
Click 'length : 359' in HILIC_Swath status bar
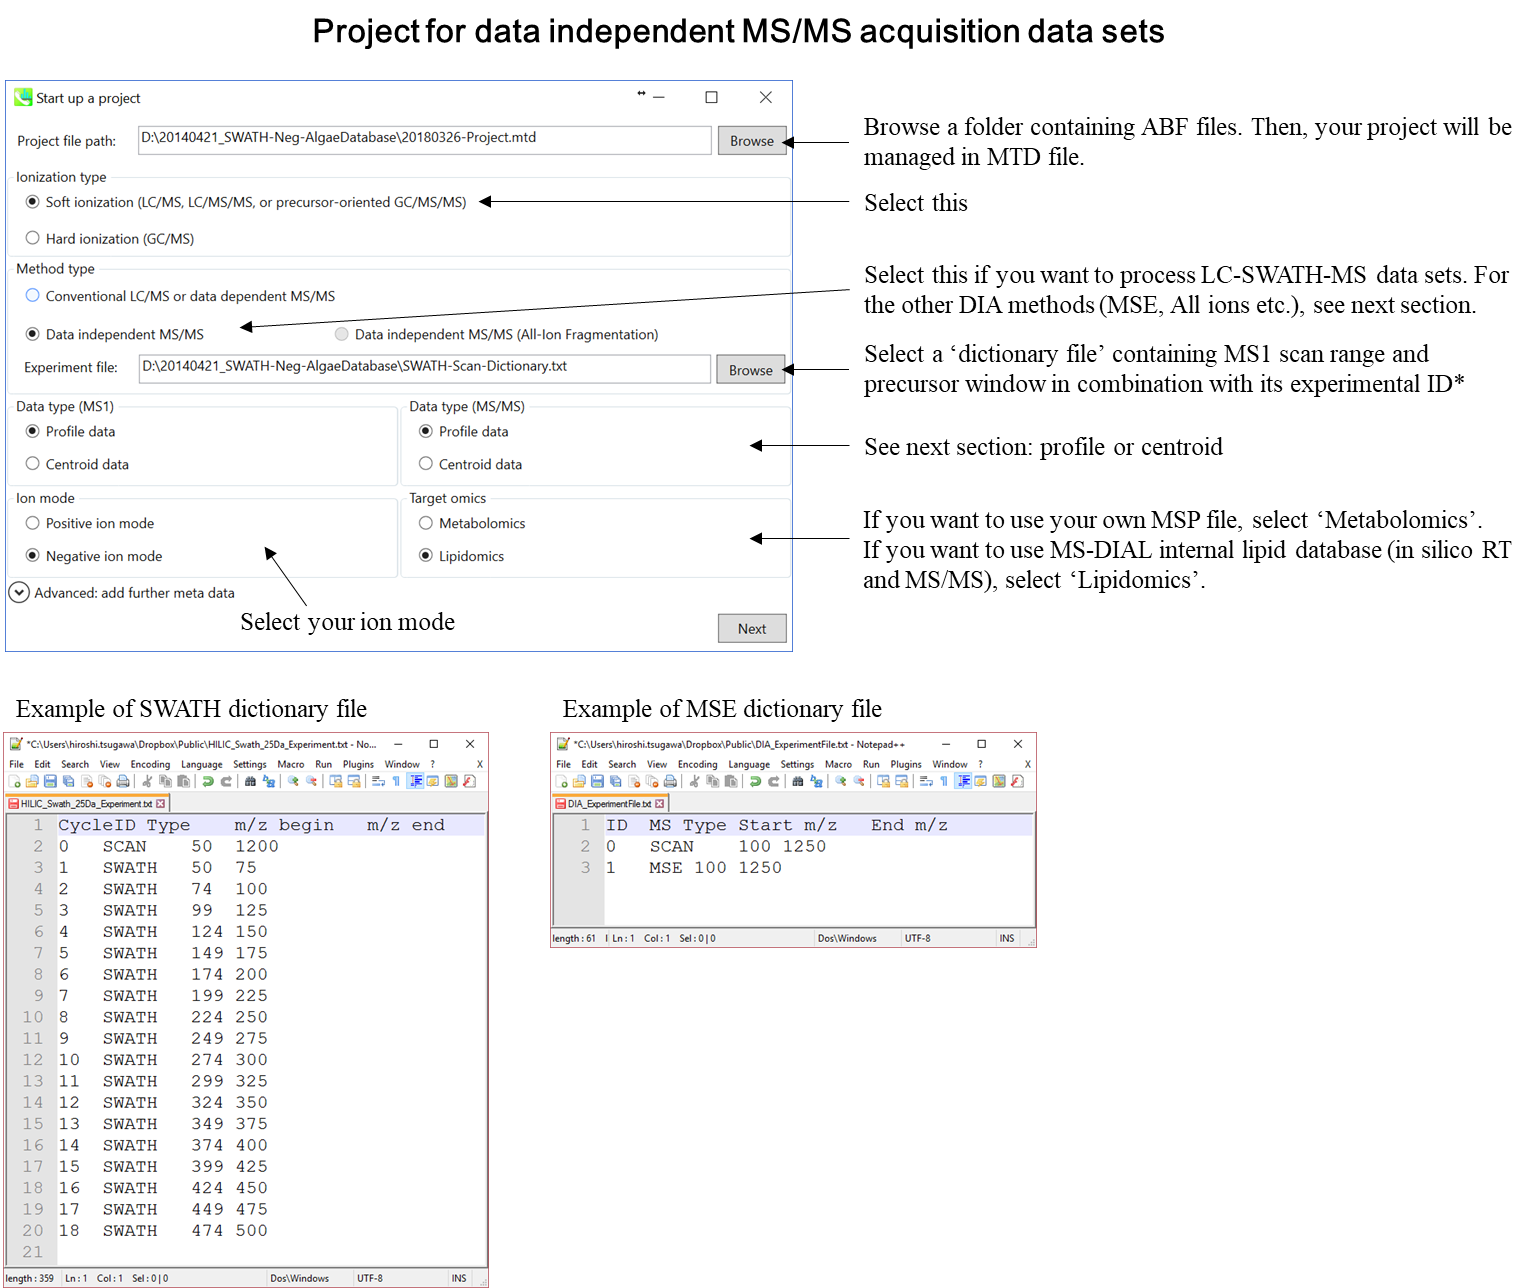(30, 1278)
